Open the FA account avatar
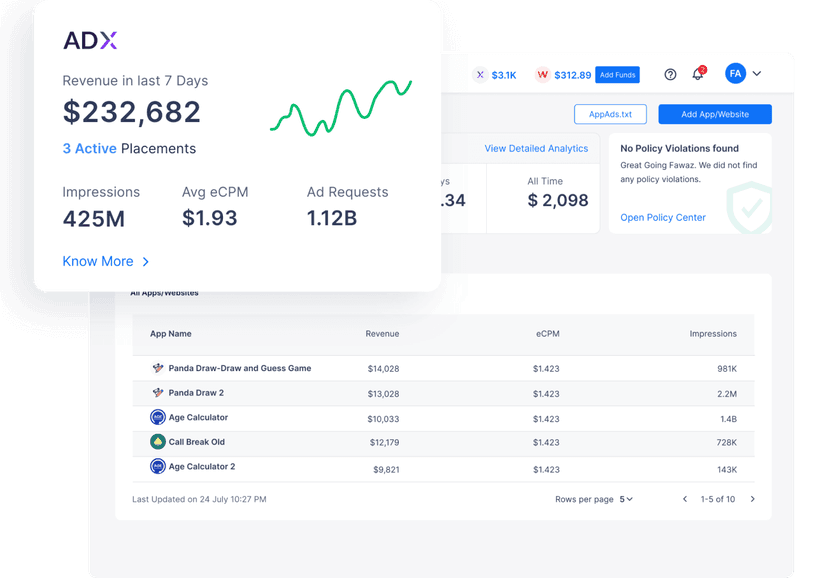 click(x=735, y=73)
